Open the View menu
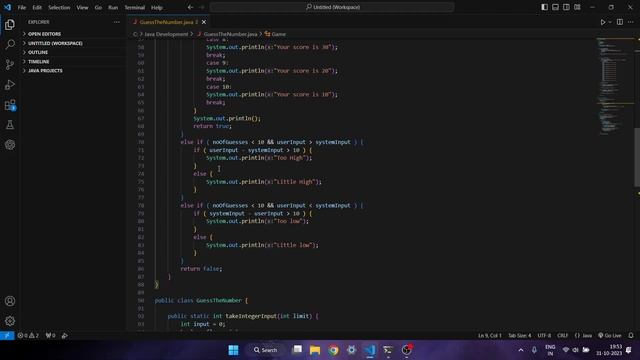 82,7
